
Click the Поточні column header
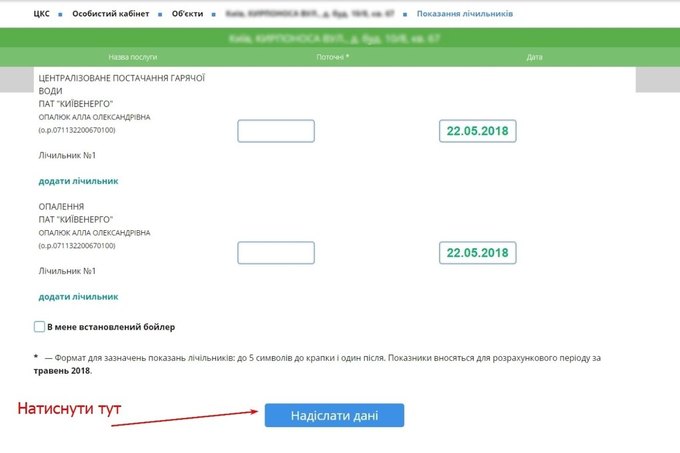tap(333, 57)
